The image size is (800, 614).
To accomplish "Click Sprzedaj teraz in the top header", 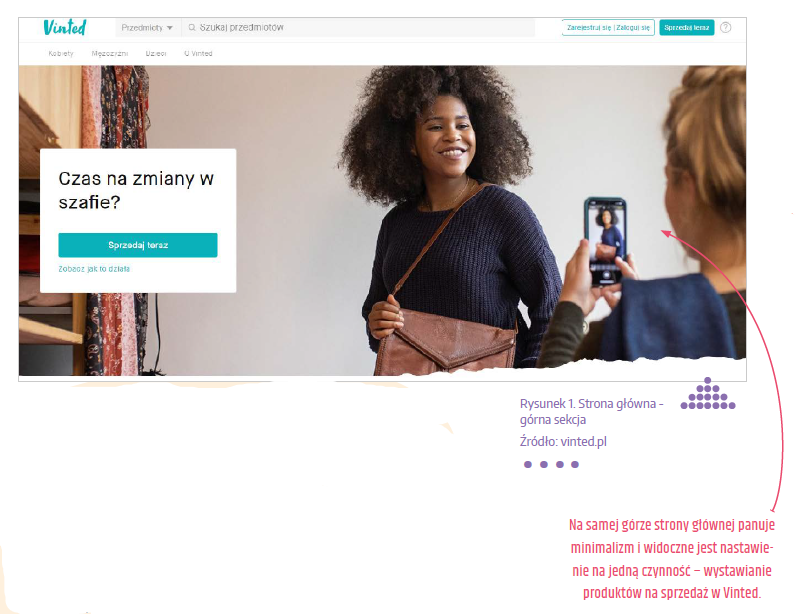I will pyautogui.click(x=687, y=28).
